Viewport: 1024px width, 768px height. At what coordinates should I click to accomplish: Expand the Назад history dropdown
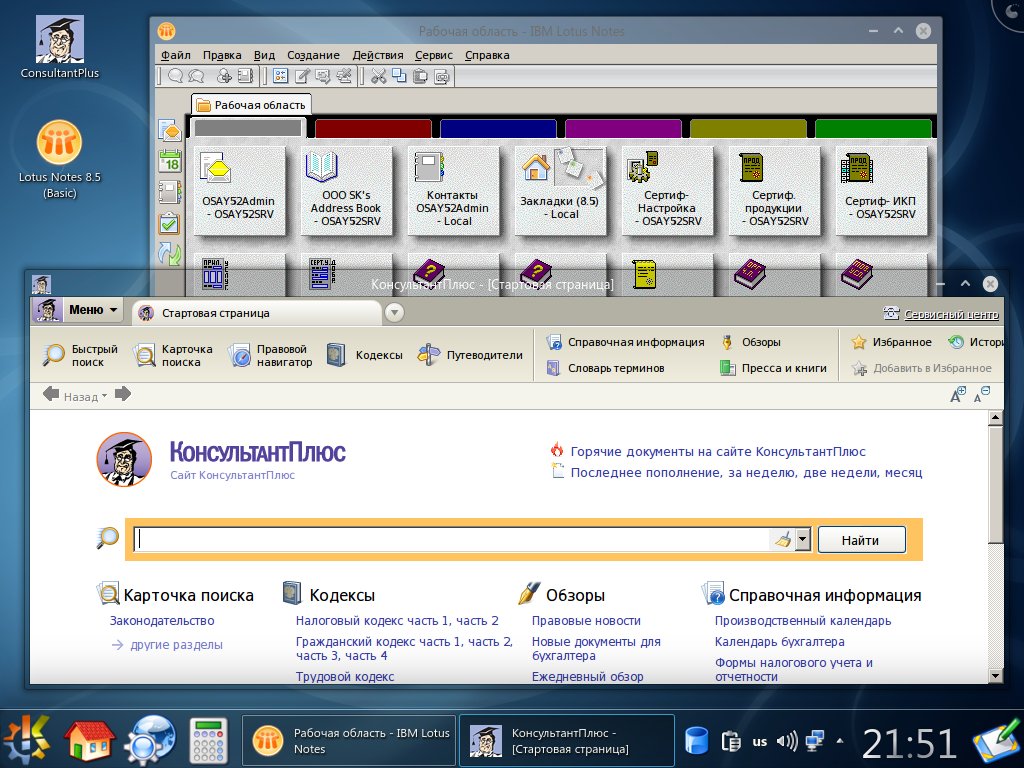(104, 397)
